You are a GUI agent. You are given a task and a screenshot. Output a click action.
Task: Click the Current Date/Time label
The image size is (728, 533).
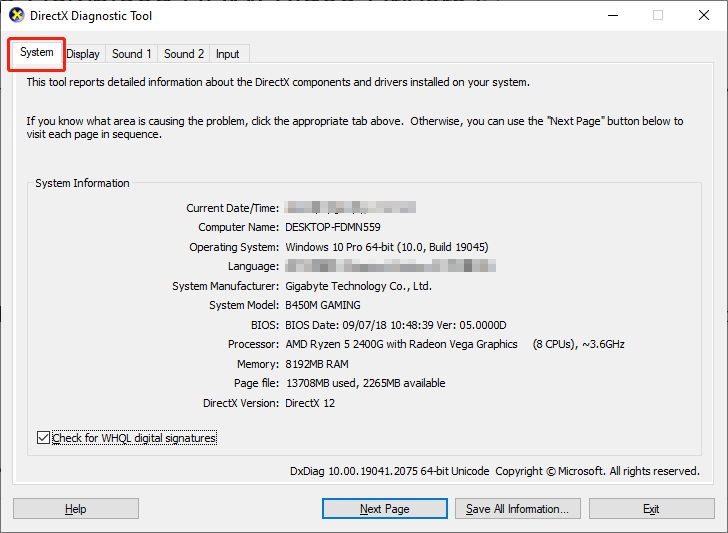[233, 208]
